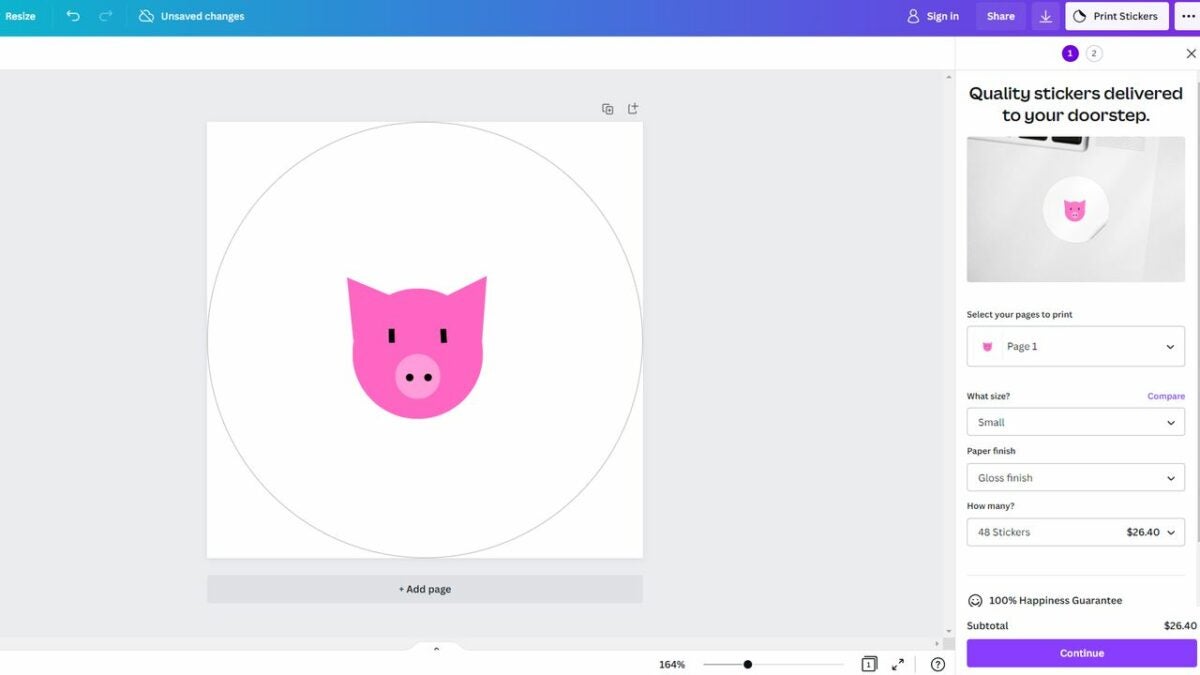Open the page manager grid view
The image size is (1200, 675).
click(868, 663)
